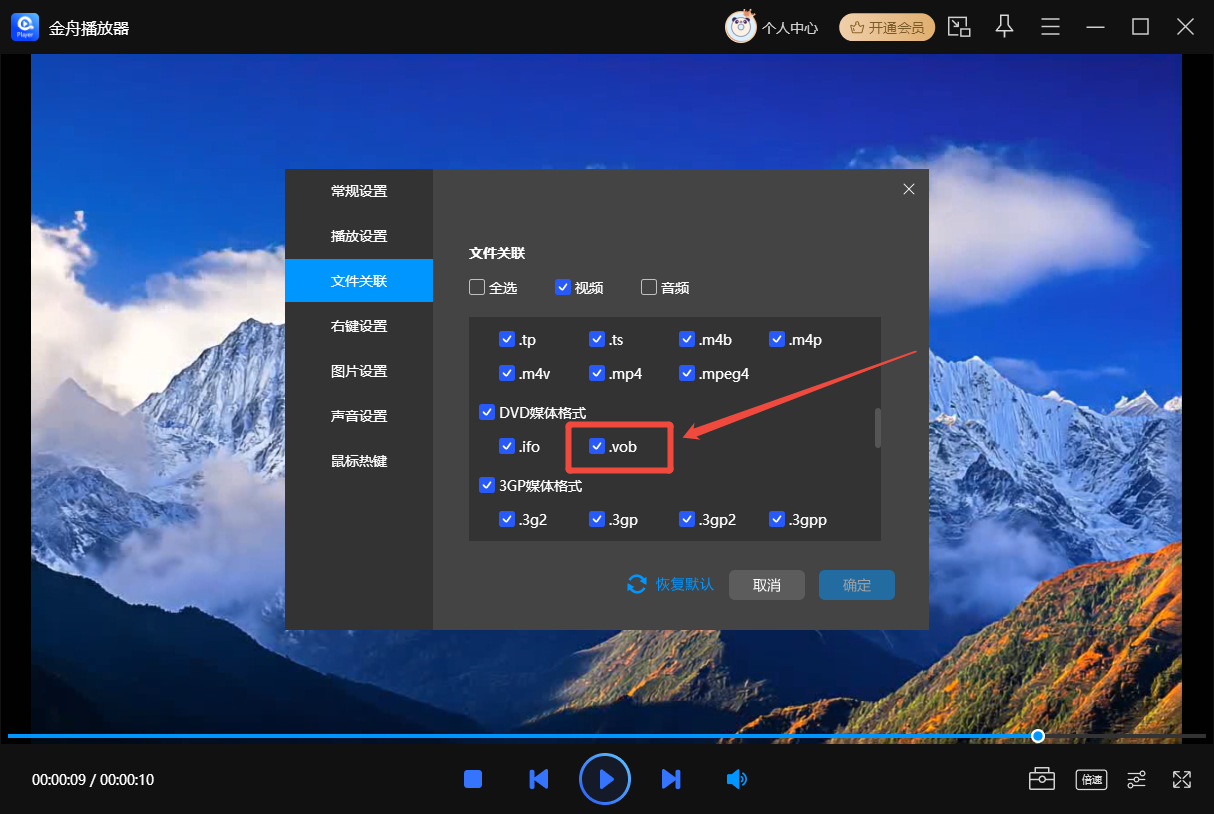Open the 鼠标热键 tab

pos(359,461)
